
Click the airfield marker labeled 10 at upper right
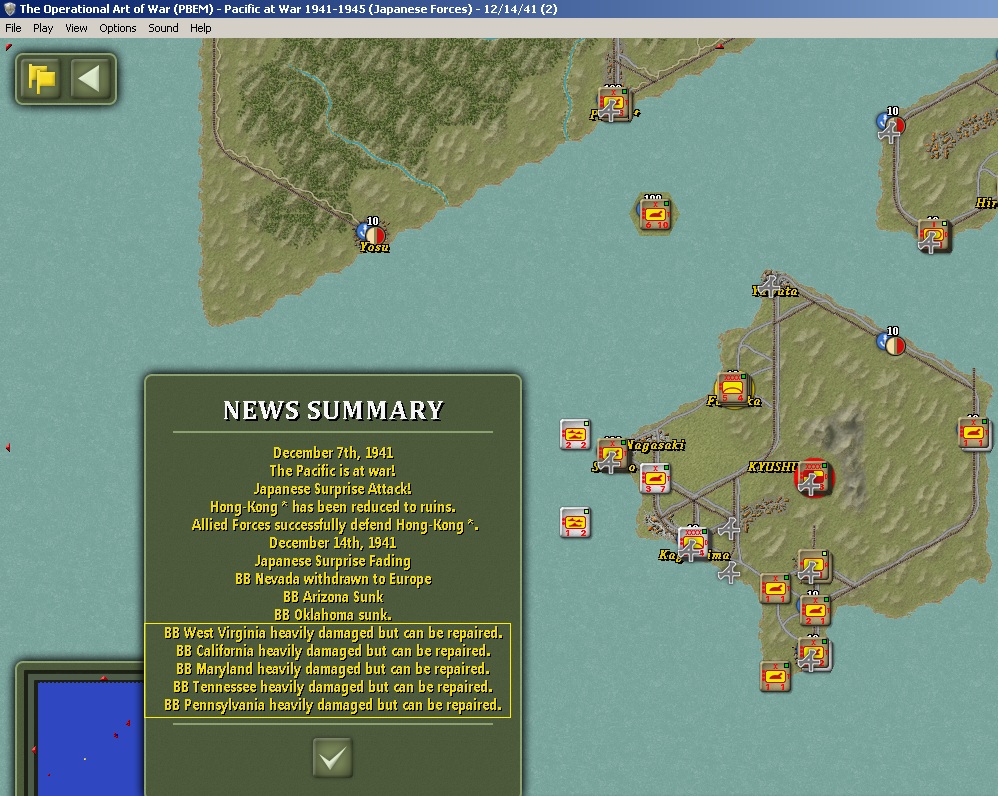[x=890, y=126]
